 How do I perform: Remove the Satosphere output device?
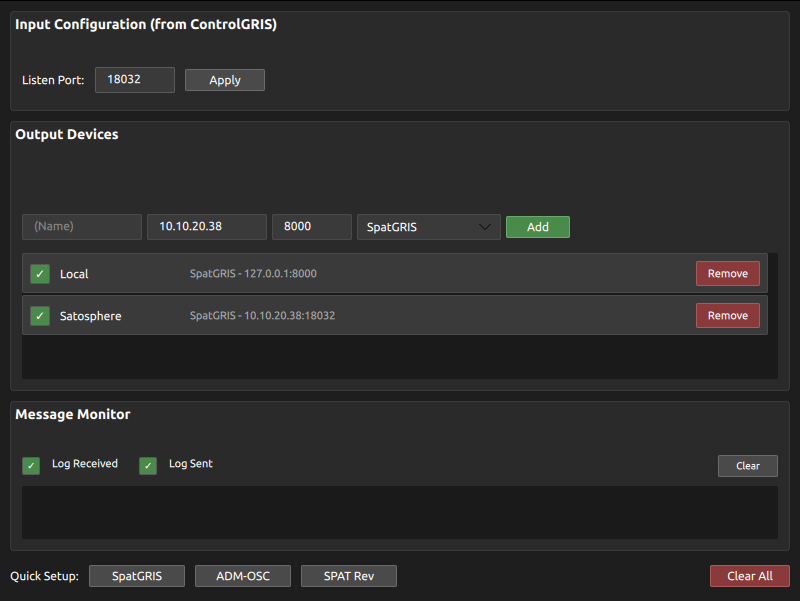tap(727, 316)
